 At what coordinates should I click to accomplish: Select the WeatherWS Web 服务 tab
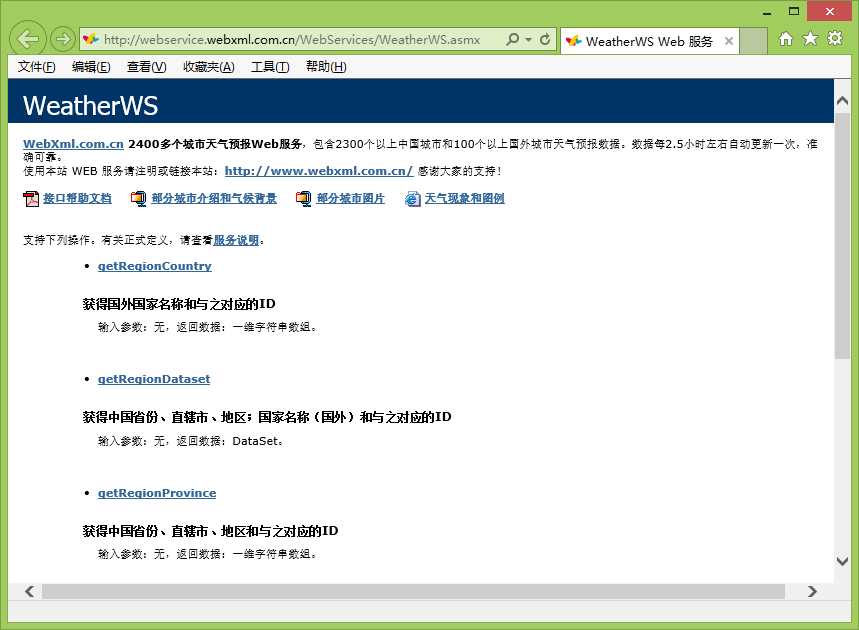click(x=649, y=41)
